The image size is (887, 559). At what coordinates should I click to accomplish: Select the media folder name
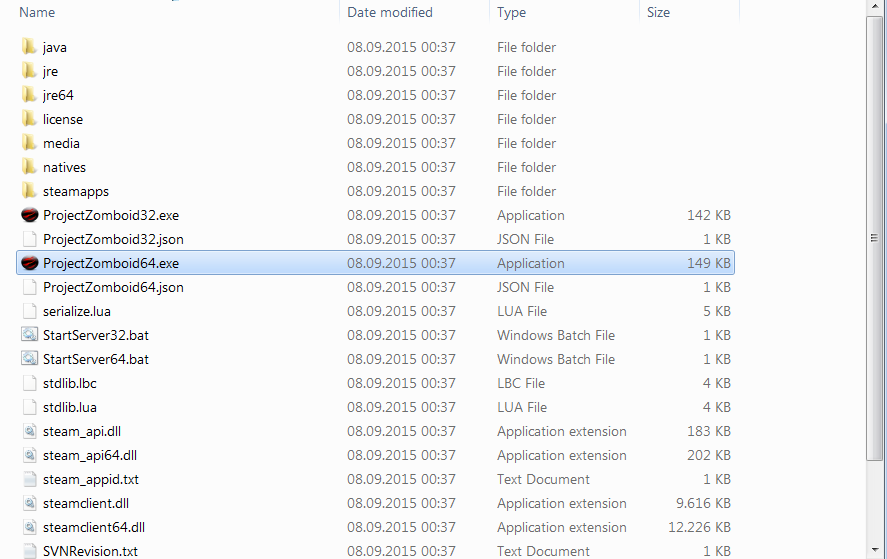coord(61,143)
